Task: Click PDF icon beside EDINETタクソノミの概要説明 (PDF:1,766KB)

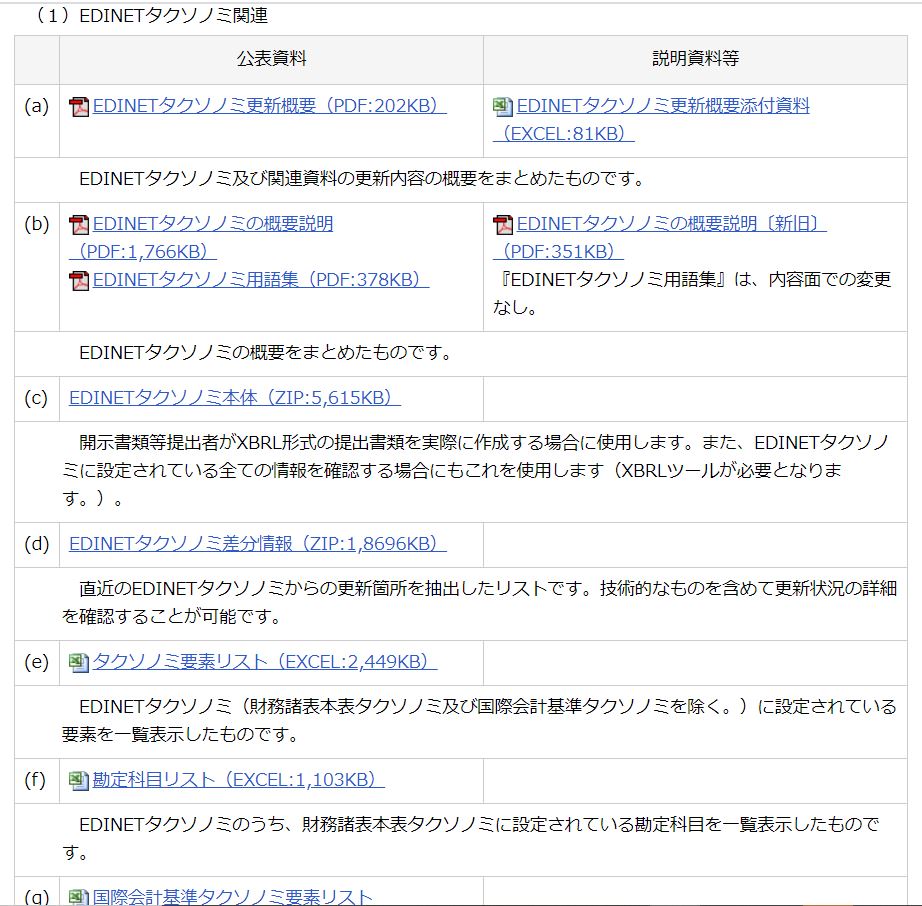Action: point(79,225)
